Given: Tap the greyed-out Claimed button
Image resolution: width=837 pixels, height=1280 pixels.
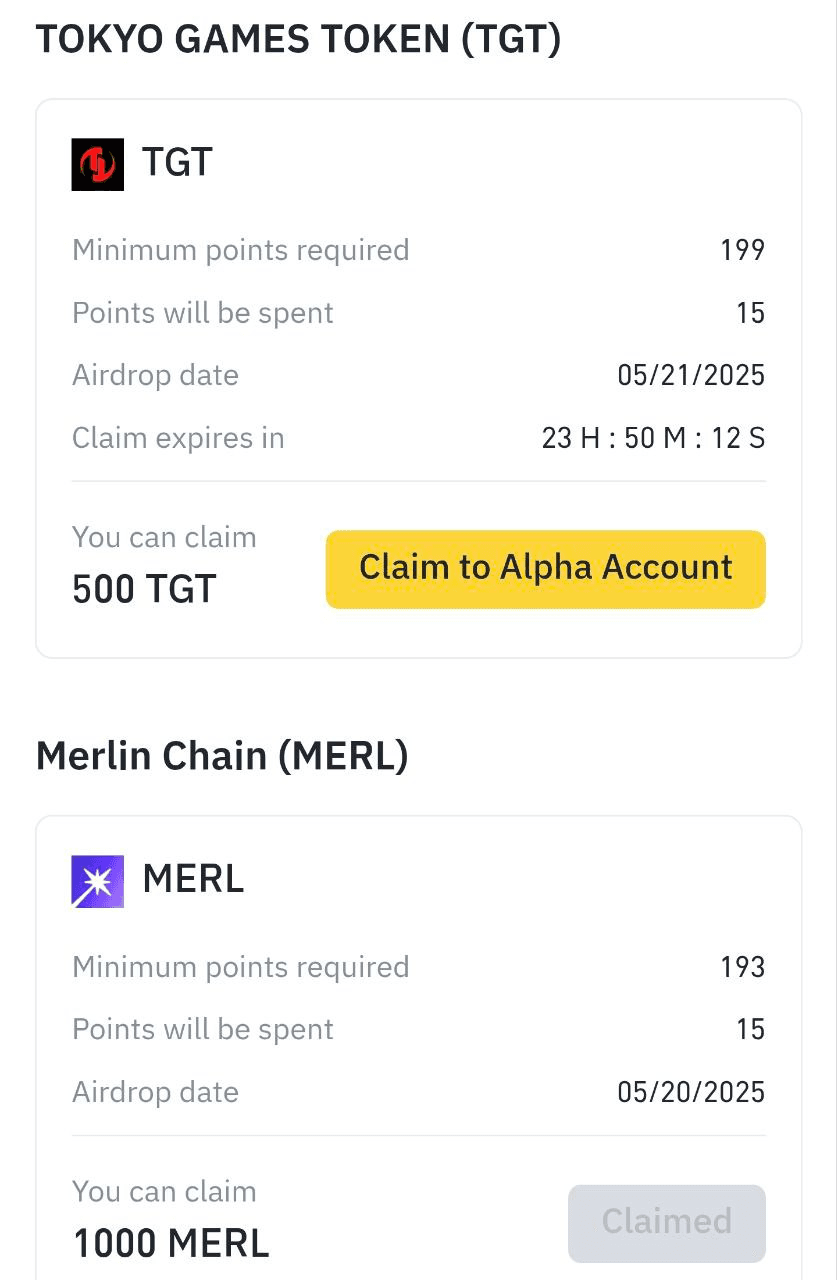Looking at the screenshot, I should coord(667,1223).
